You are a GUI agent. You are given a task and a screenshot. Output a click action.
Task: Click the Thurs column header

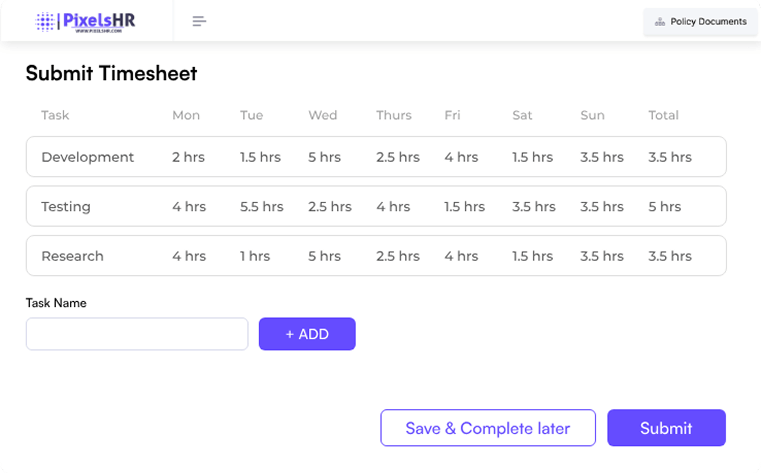[x=394, y=115]
